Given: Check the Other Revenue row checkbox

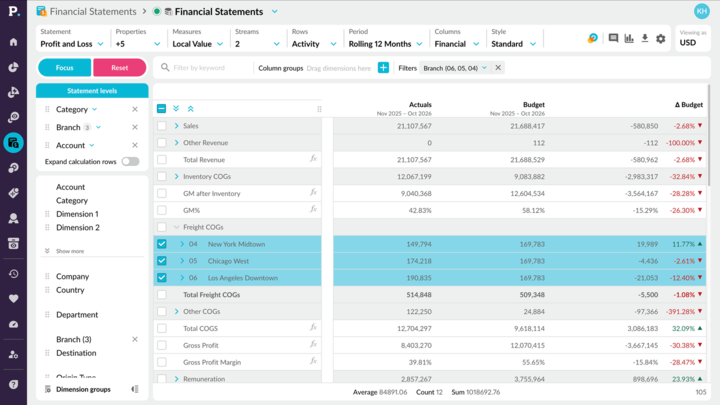Looking at the screenshot, I should [x=162, y=143].
